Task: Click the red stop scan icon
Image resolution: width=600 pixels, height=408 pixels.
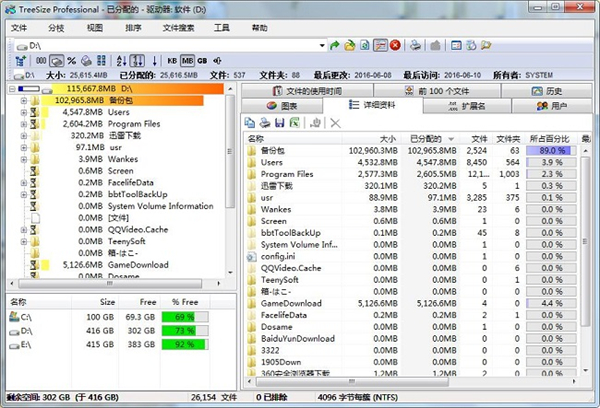Action: [396, 46]
